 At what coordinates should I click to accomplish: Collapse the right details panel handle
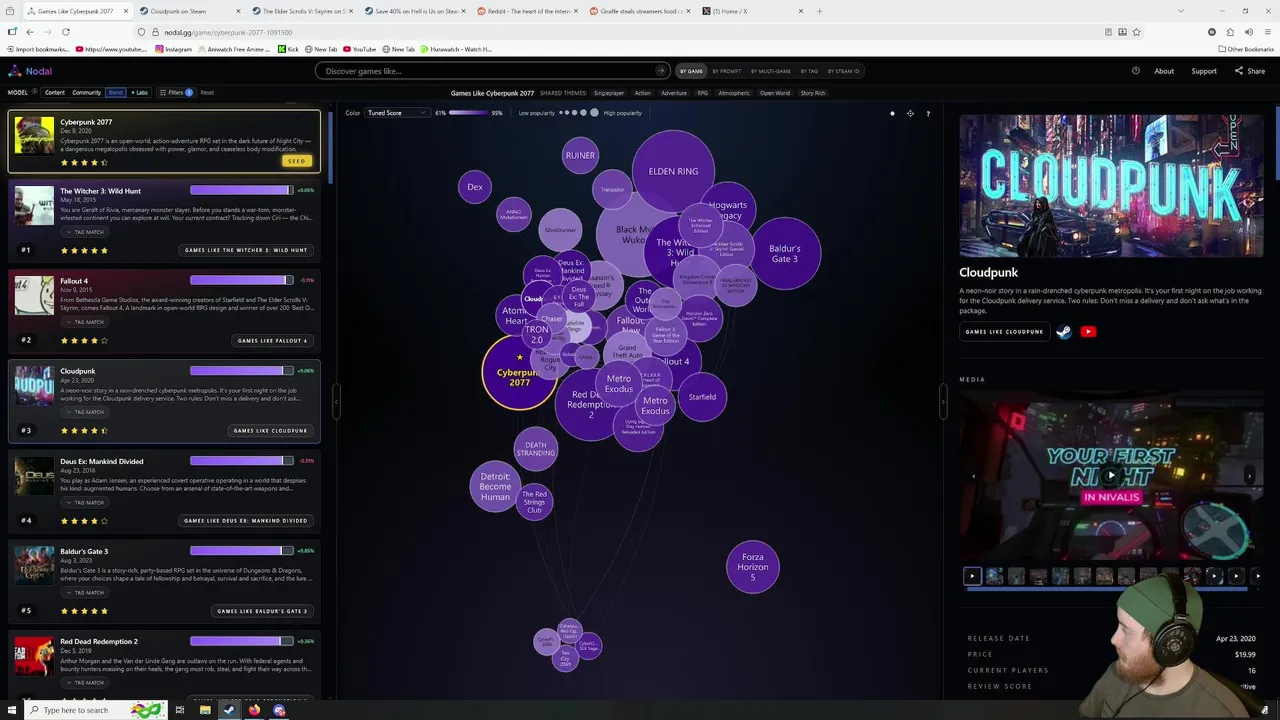[x=942, y=401]
